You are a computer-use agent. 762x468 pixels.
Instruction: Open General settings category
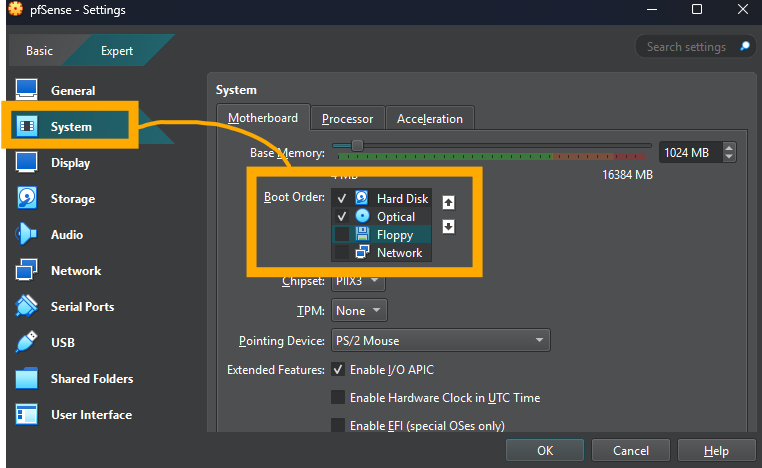pyautogui.click(x=73, y=90)
